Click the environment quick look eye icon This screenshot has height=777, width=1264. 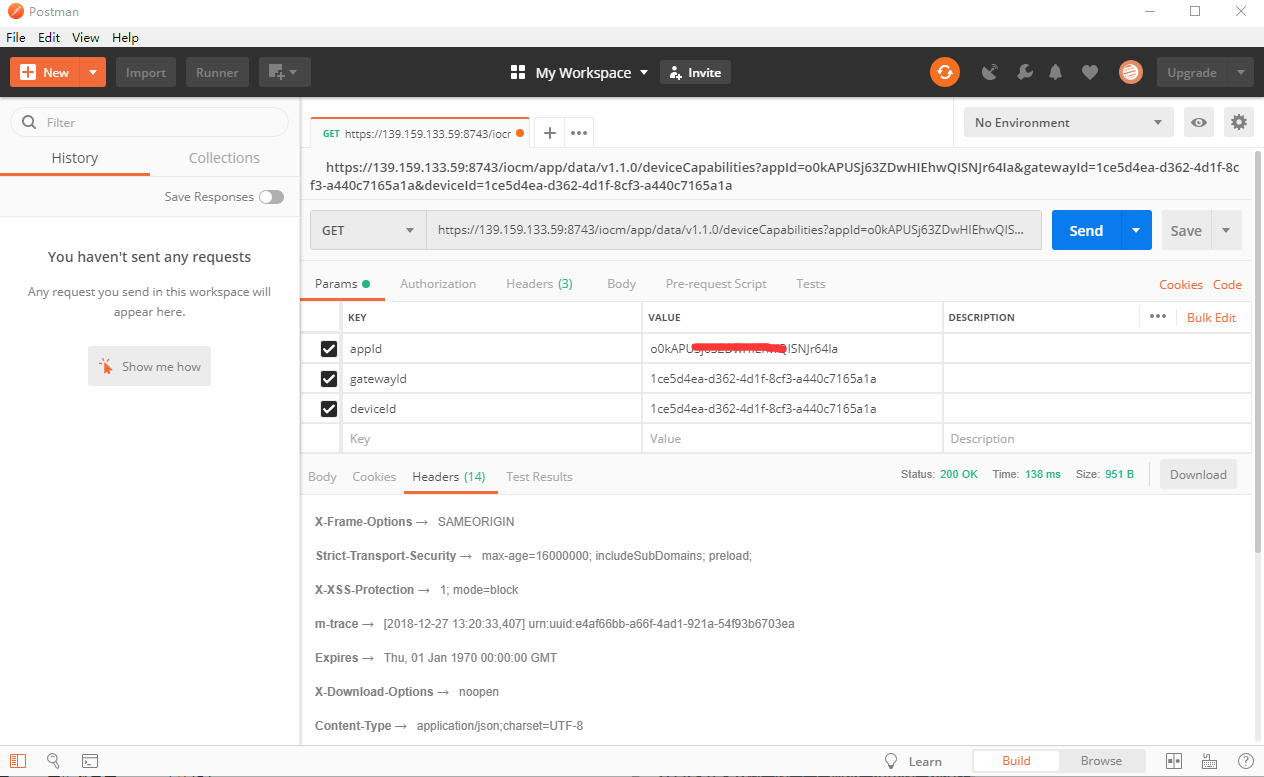1198,122
